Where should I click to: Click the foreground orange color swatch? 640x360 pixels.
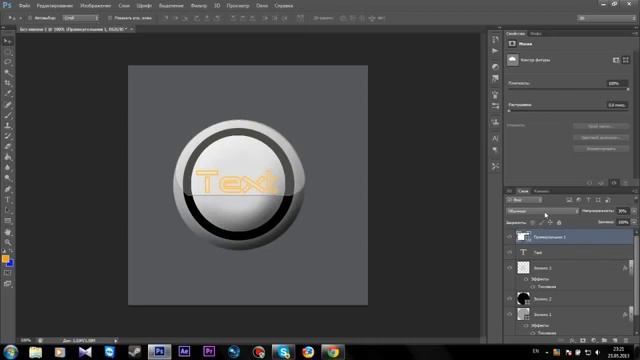(x=5, y=259)
